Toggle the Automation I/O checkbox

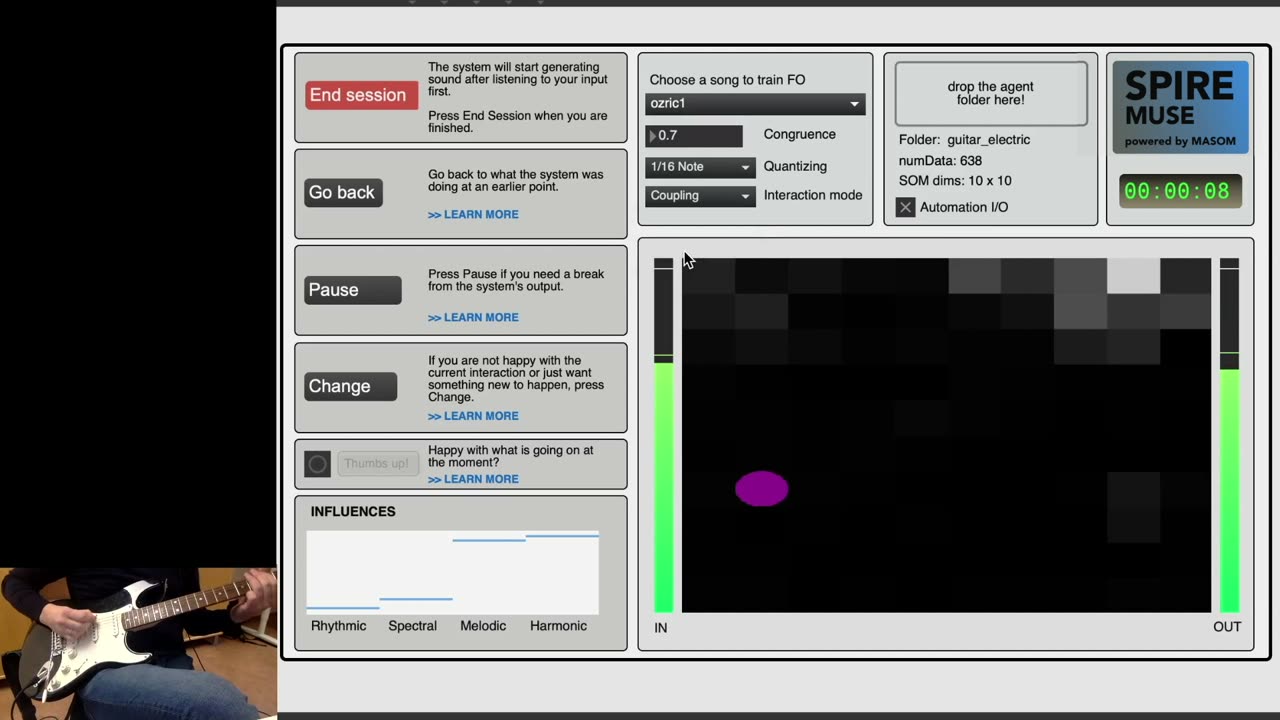tap(905, 207)
